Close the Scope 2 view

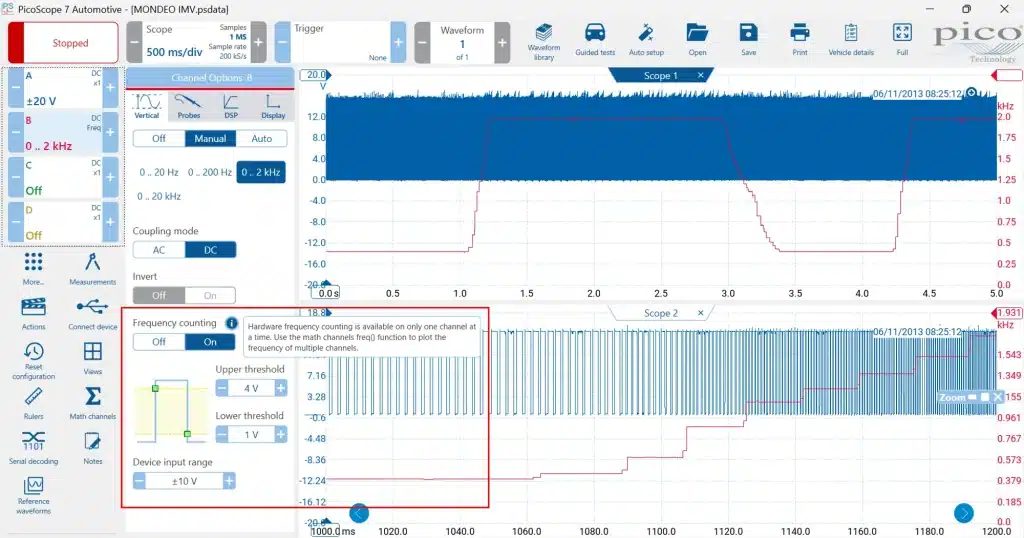click(x=701, y=313)
